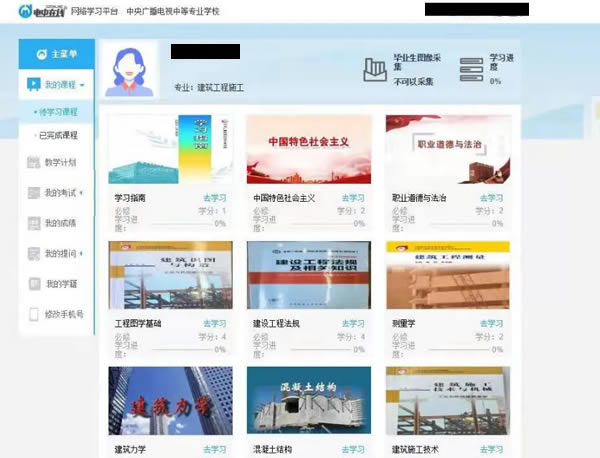Viewport: 600px width, 458px height.
Task: Click the 测量学 progress bar
Action: pos(459,350)
